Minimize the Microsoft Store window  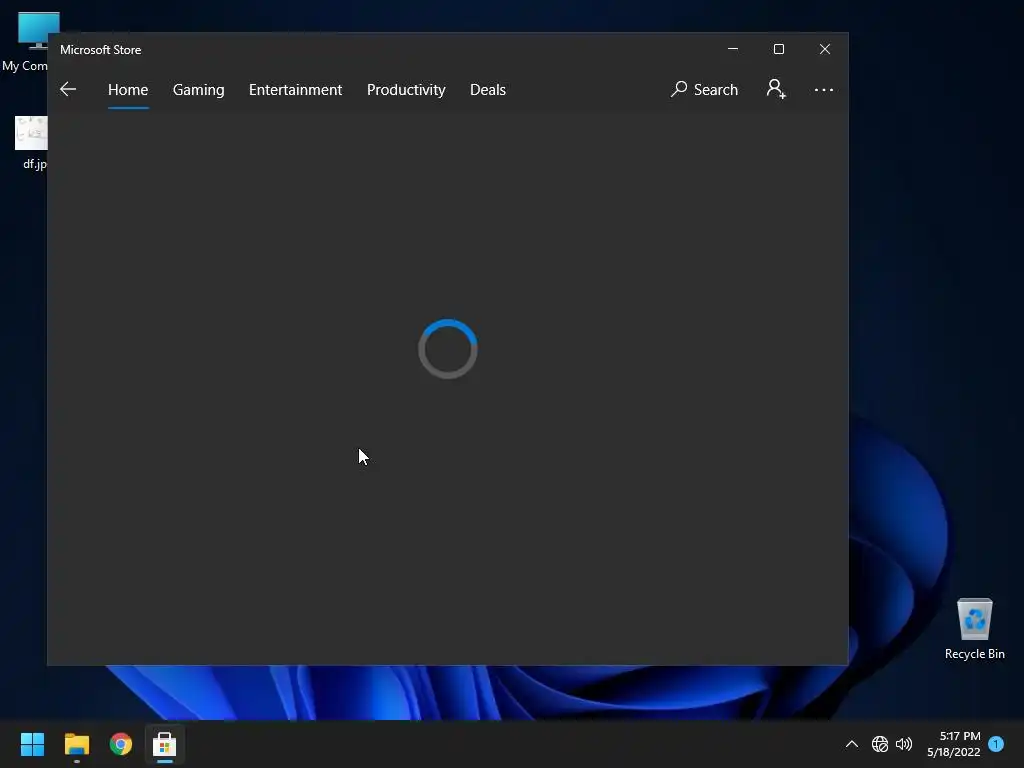click(733, 49)
